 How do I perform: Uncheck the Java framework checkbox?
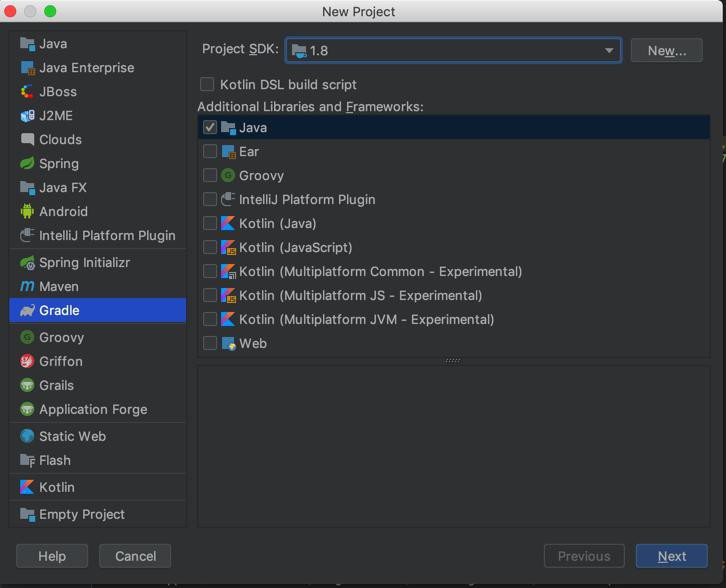(210, 128)
